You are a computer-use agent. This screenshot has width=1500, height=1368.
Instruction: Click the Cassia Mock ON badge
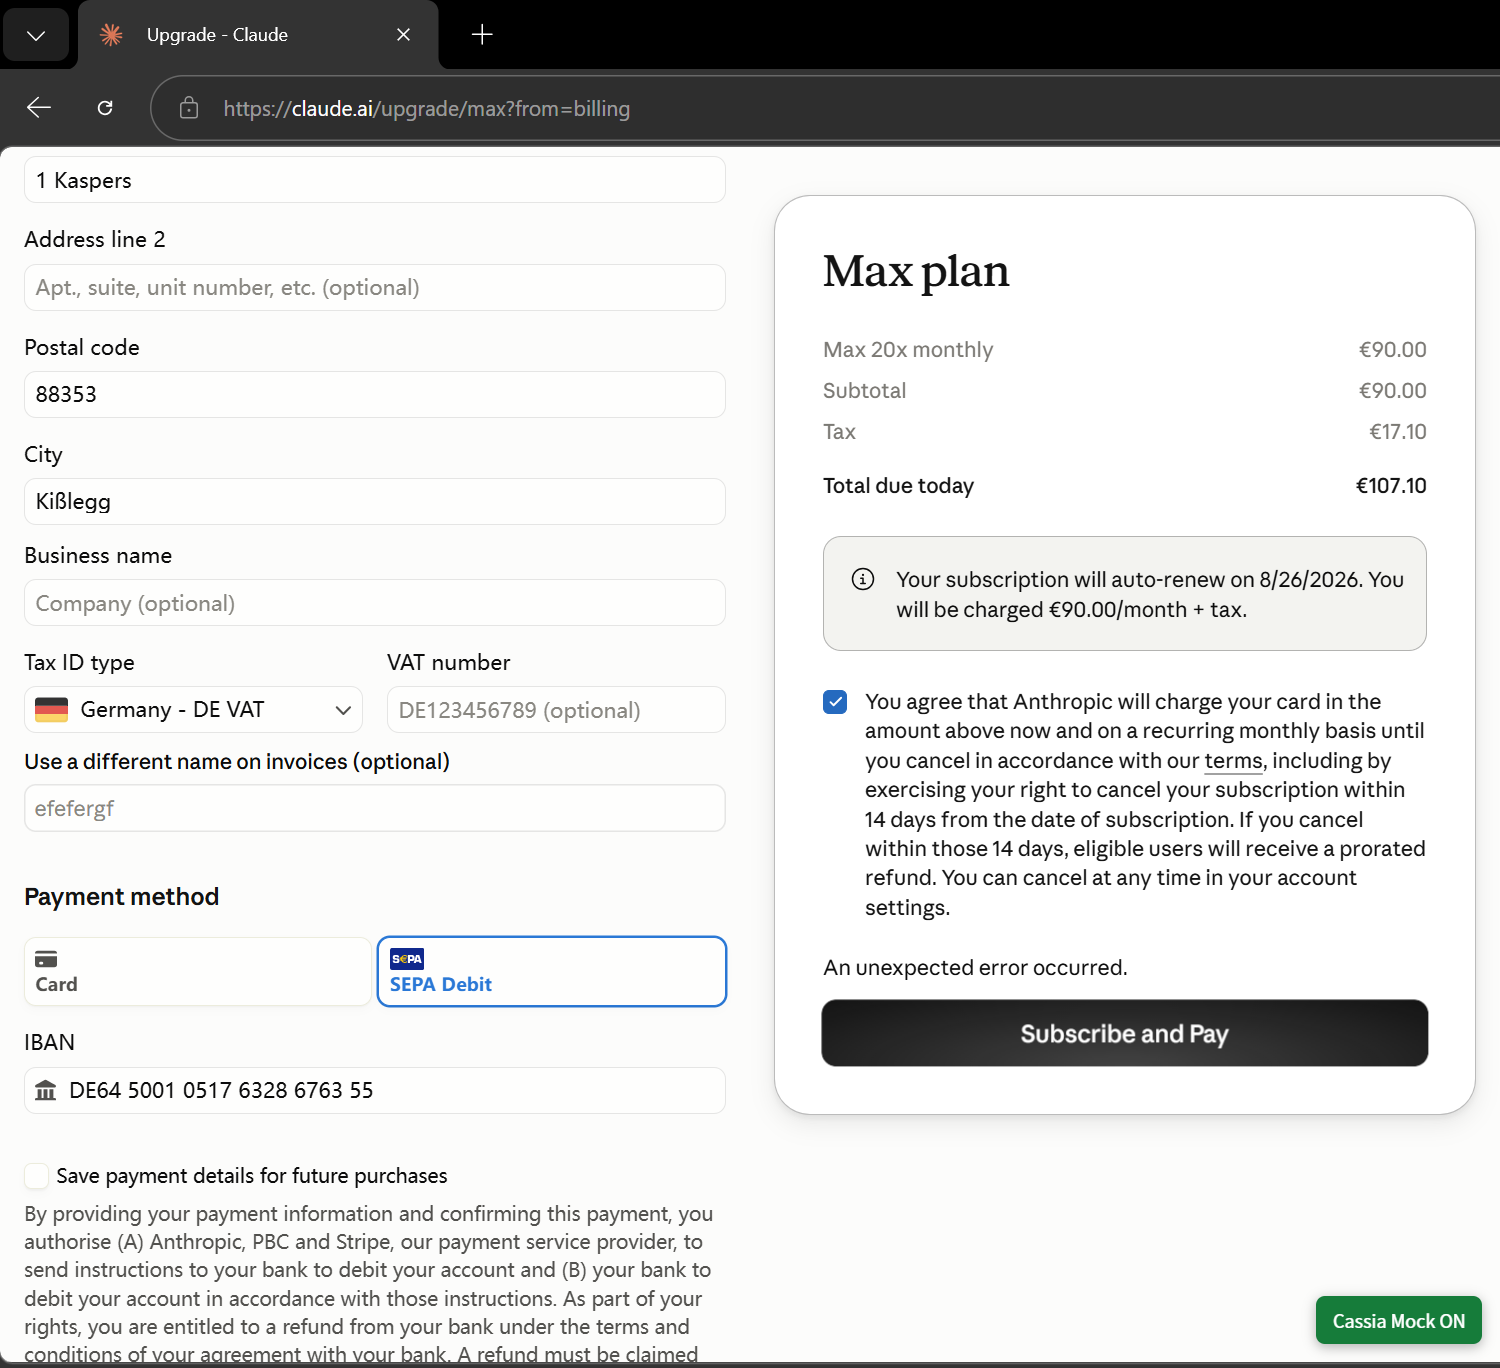1399,1321
